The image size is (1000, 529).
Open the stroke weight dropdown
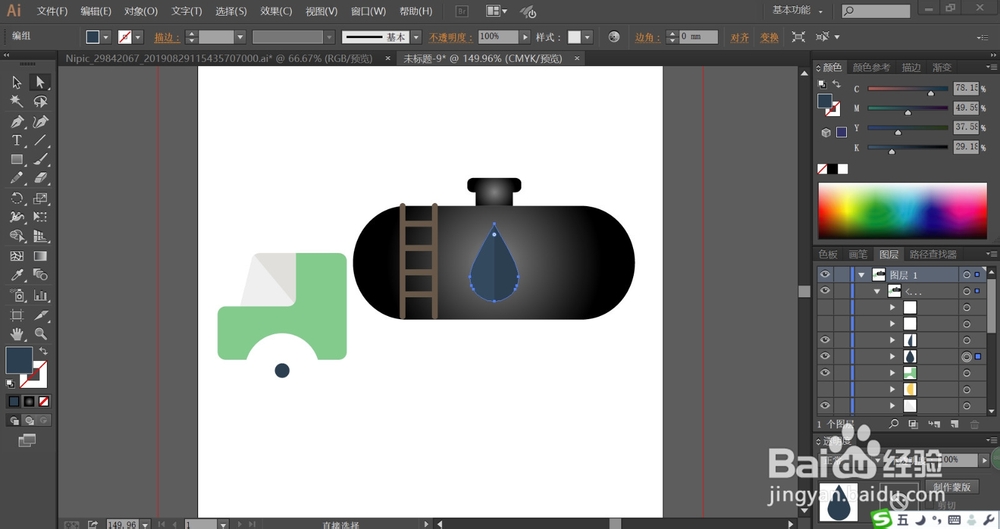(x=240, y=37)
